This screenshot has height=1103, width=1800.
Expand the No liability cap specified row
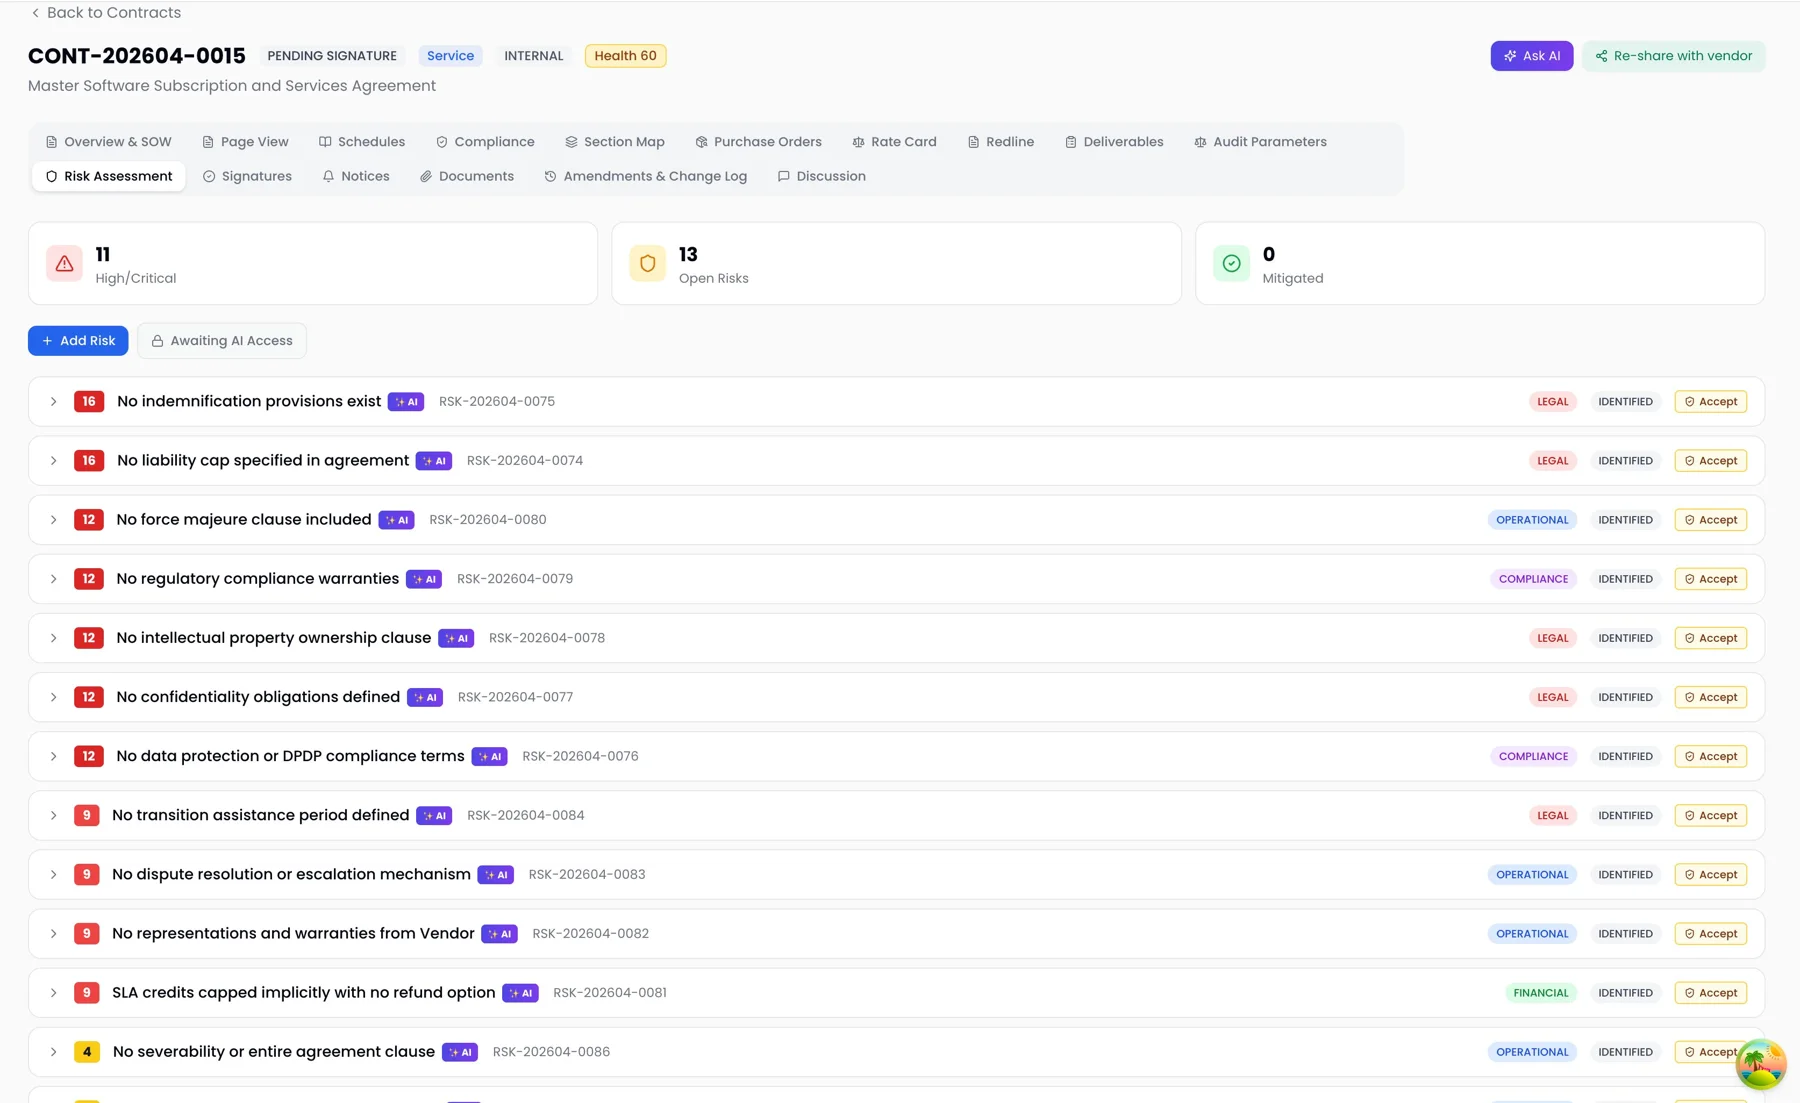[x=53, y=461]
